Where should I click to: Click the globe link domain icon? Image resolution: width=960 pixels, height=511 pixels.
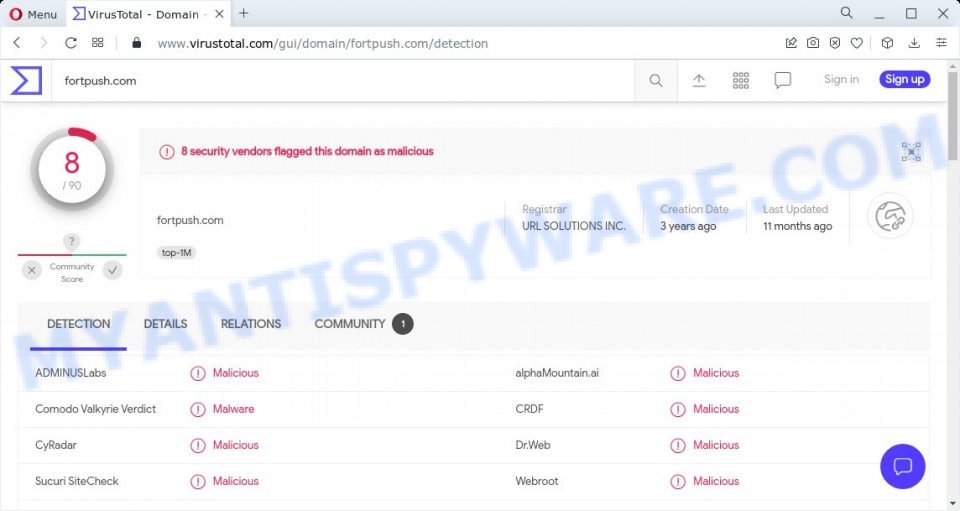pos(890,217)
